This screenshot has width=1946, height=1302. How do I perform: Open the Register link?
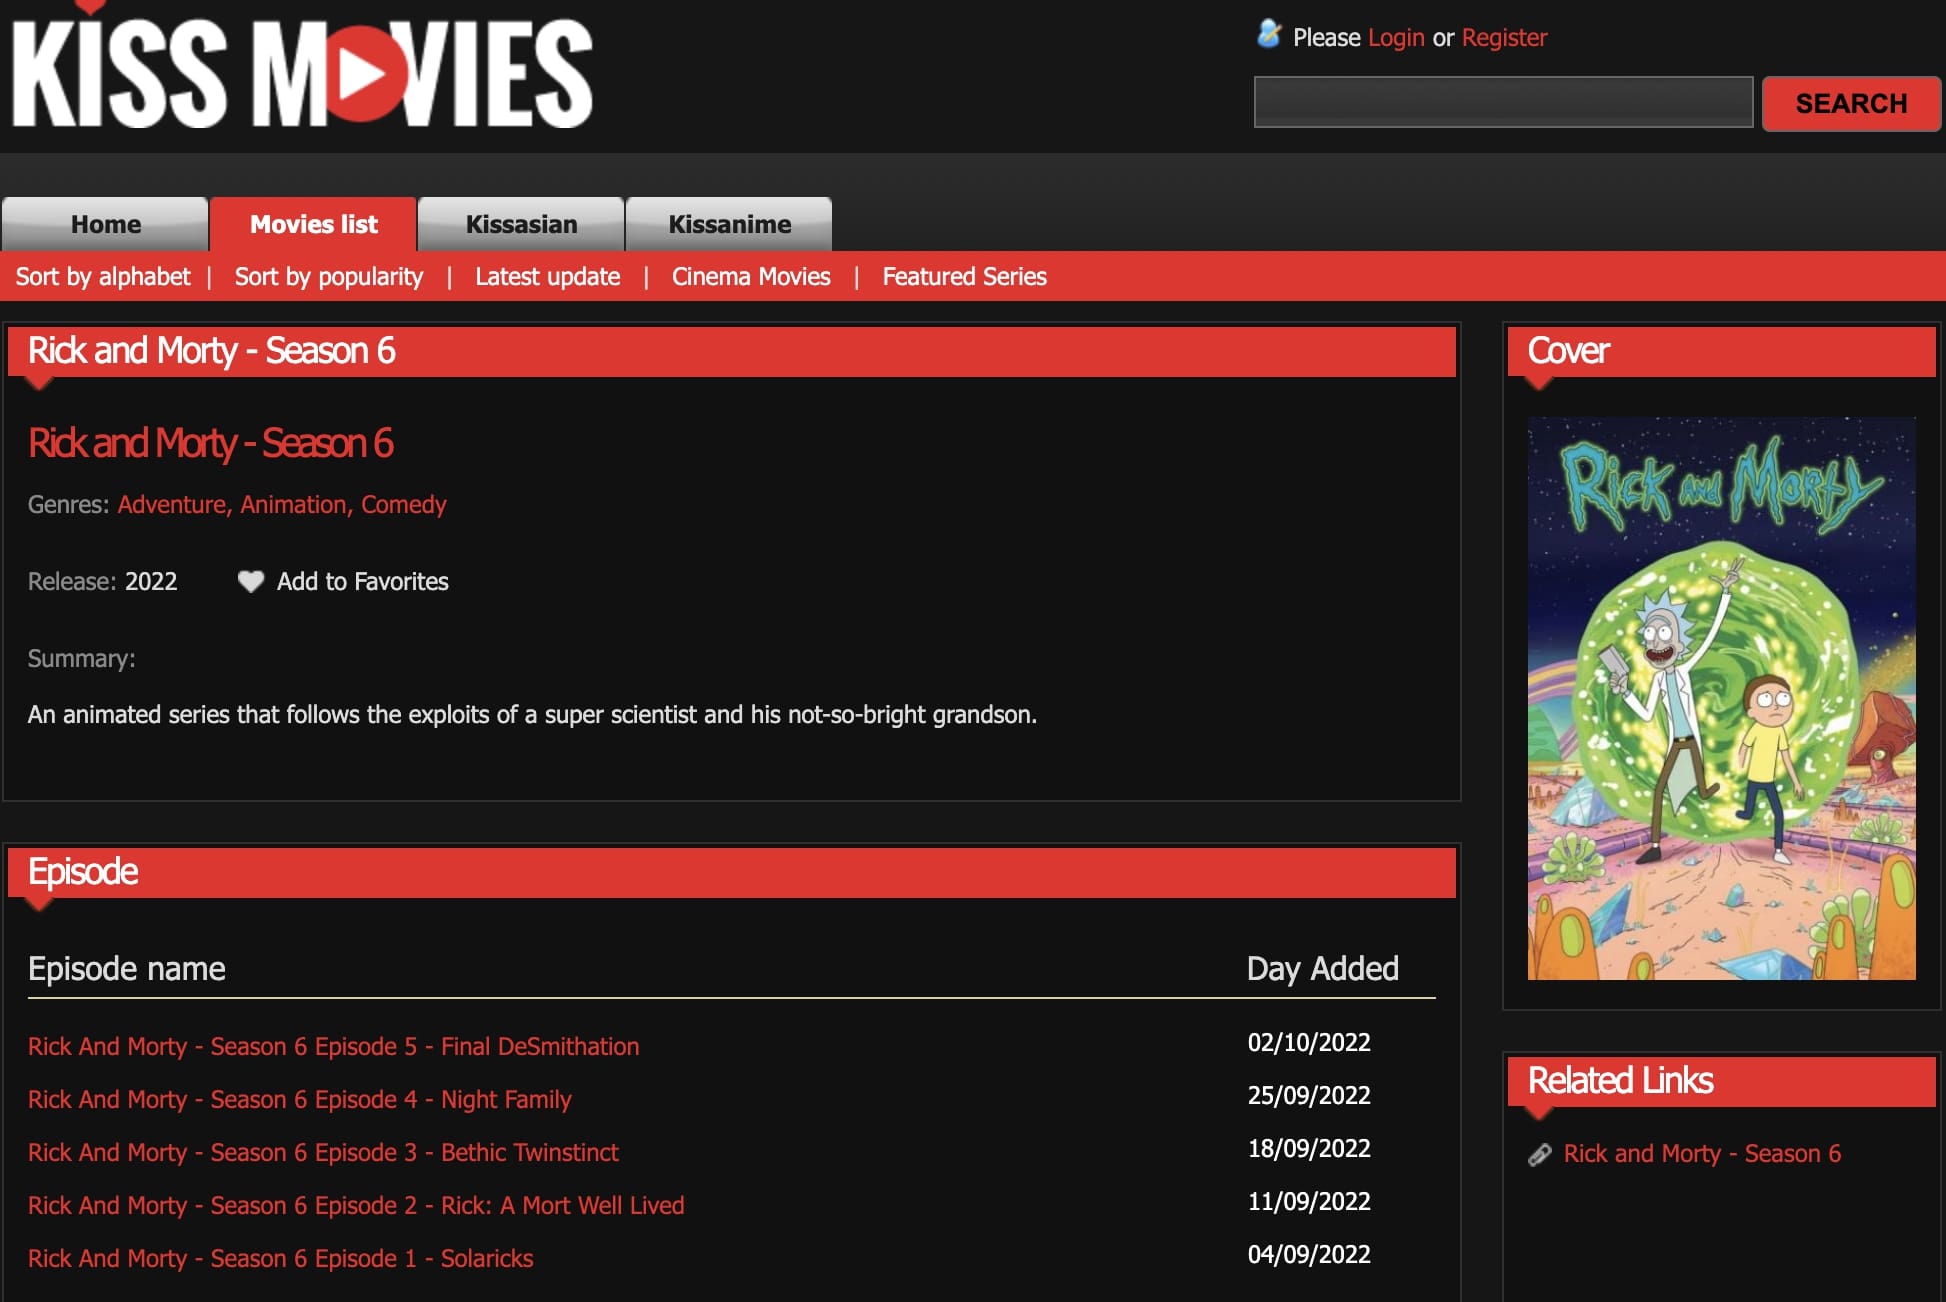[x=1503, y=38]
